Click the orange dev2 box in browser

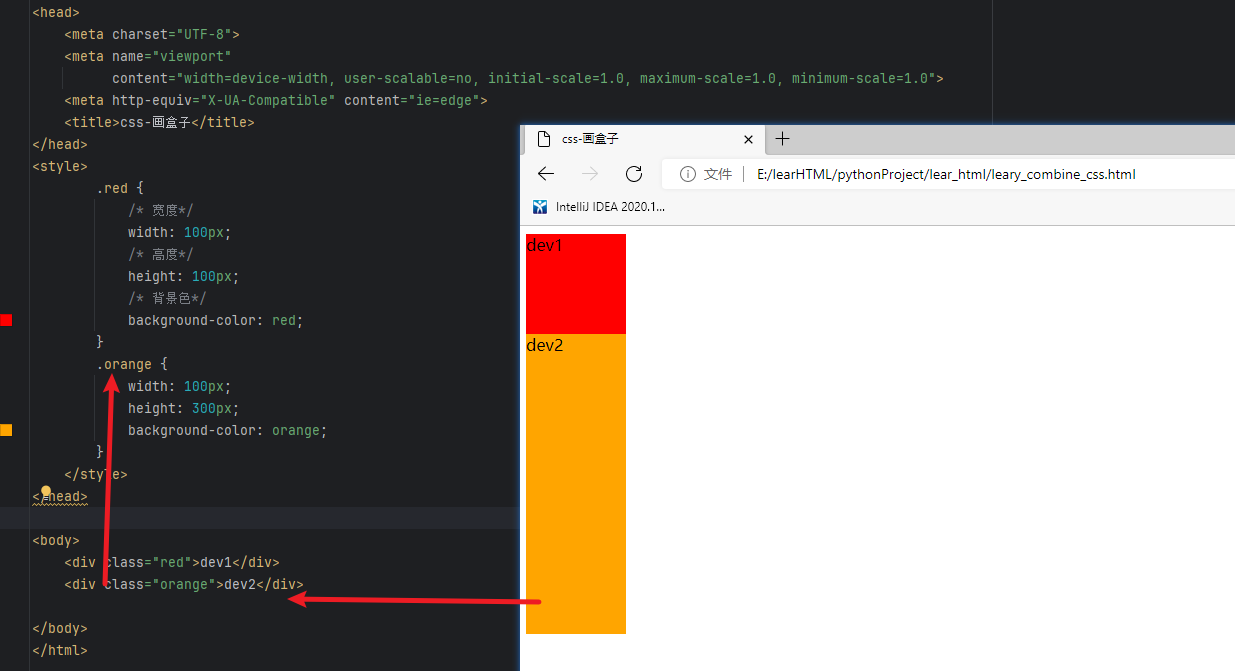[x=576, y=484]
